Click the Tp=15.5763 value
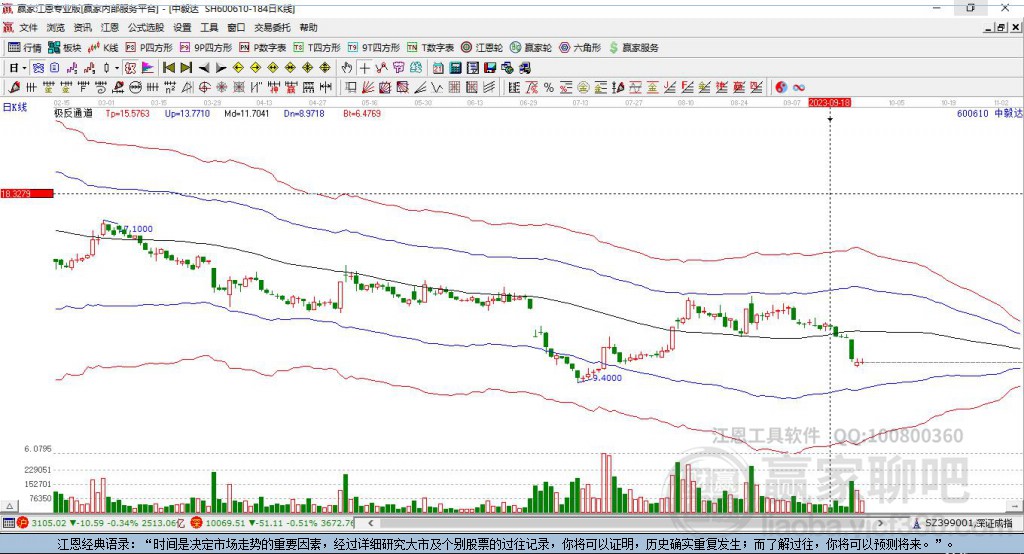The width and height of the screenshot is (1024, 554). pos(127,113)
